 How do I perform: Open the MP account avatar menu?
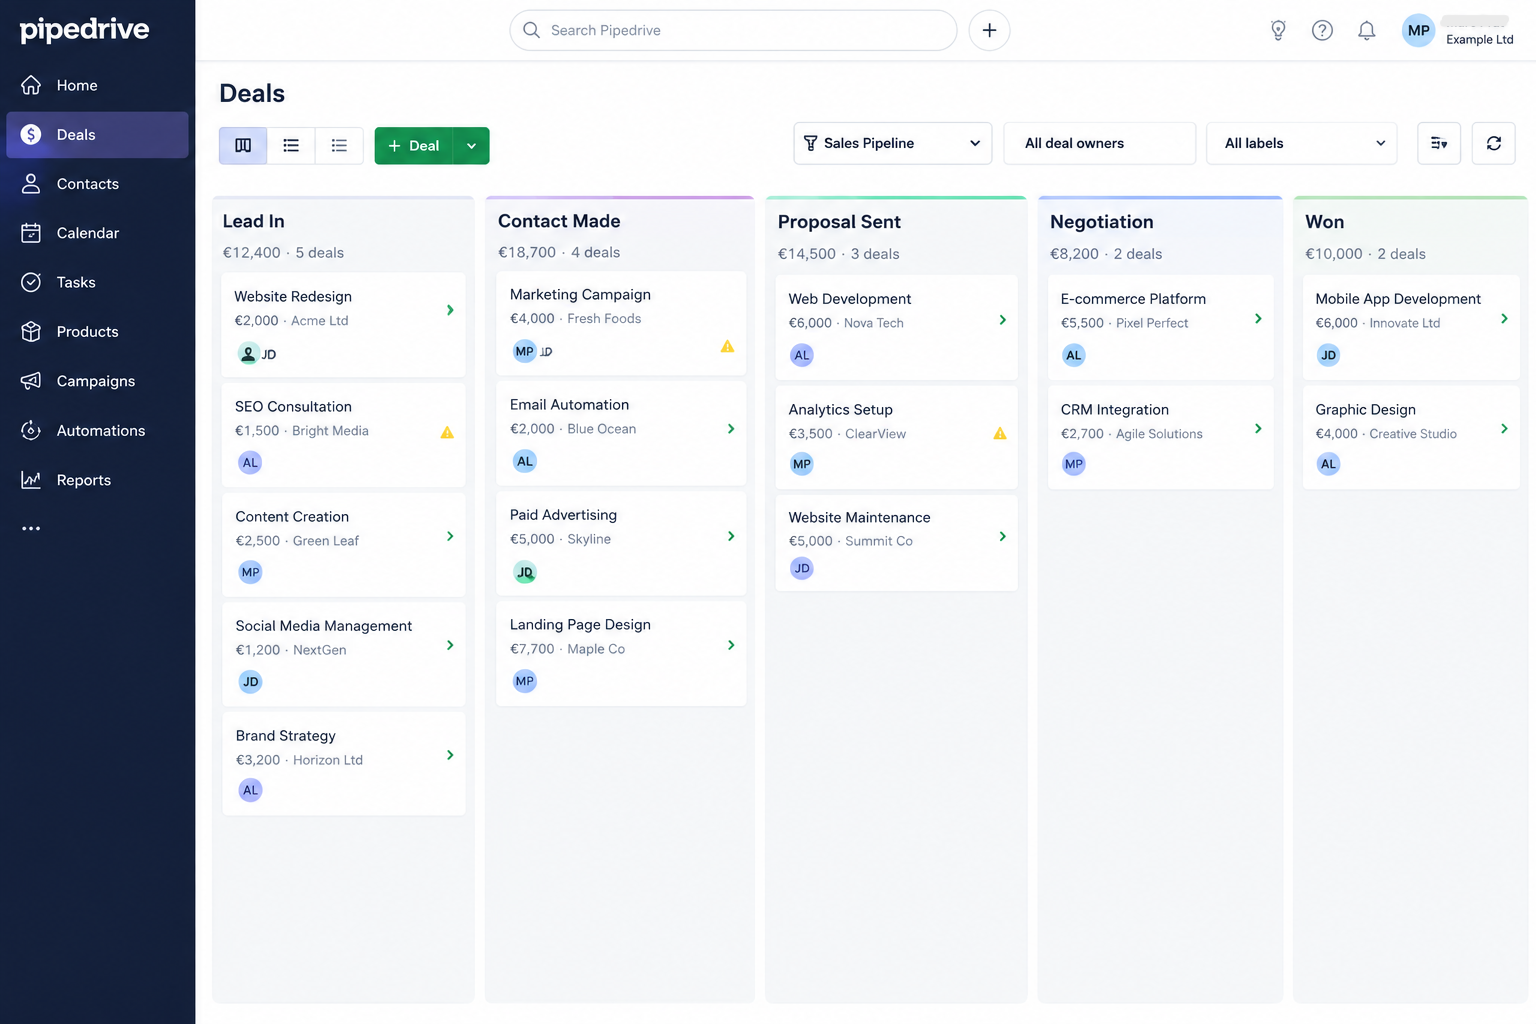coord(1418,30)
